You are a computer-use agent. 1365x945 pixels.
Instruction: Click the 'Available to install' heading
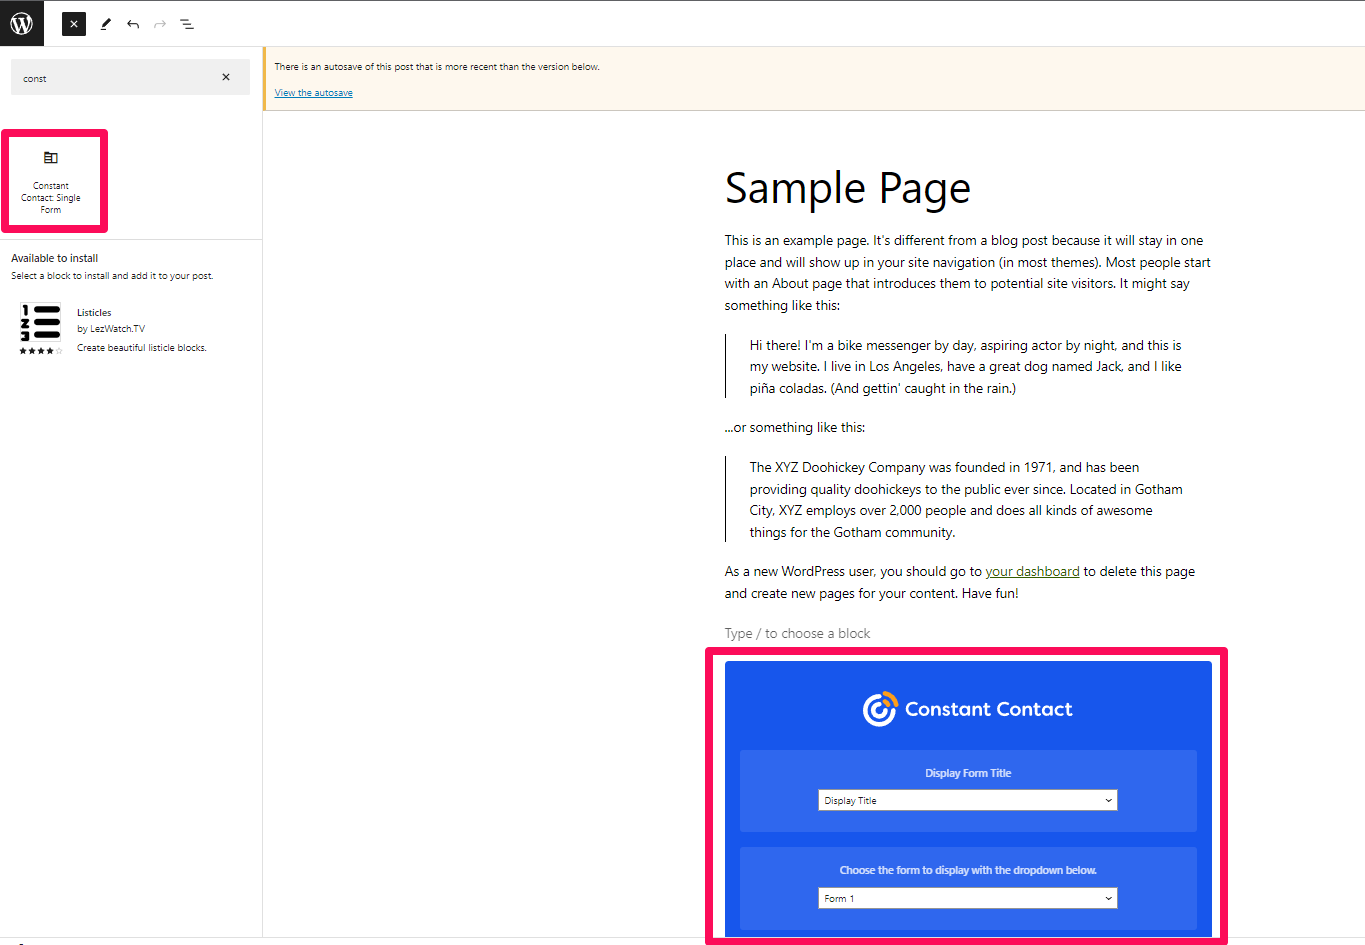tap(55, 258)
